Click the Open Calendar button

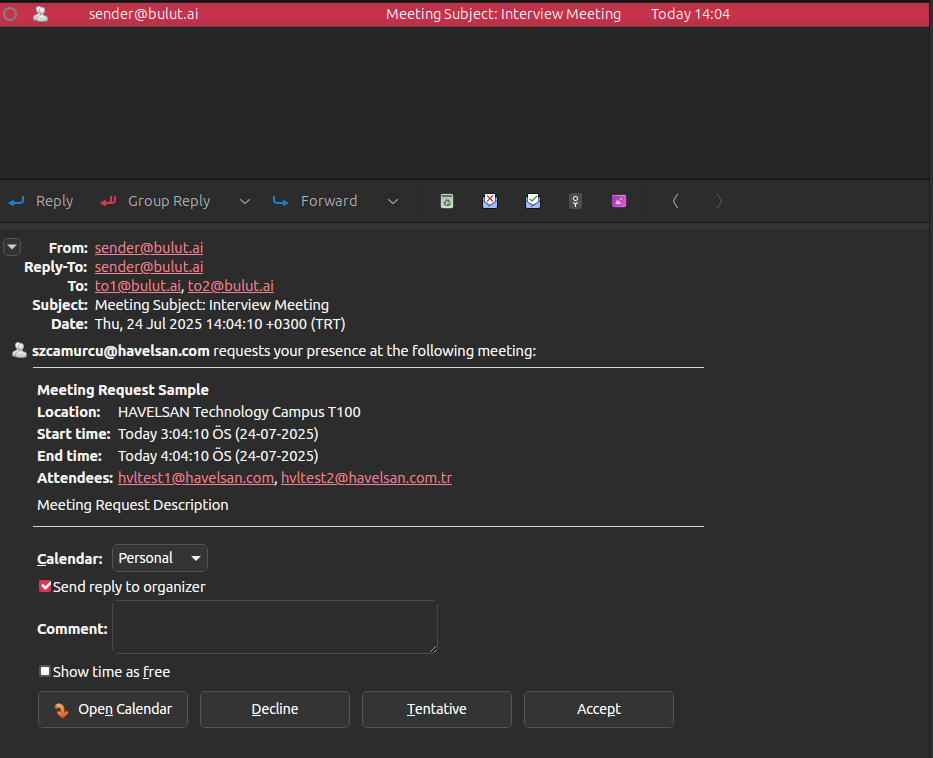point(113,709)
